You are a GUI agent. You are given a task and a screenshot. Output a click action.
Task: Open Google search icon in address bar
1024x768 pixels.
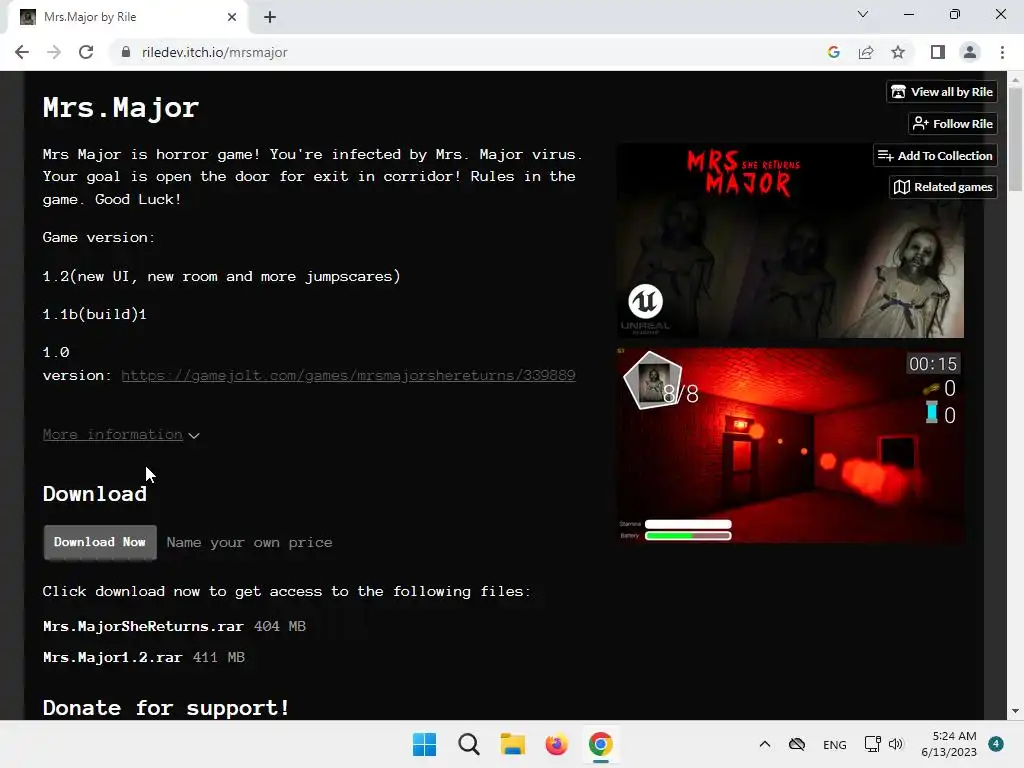[833, 52]
